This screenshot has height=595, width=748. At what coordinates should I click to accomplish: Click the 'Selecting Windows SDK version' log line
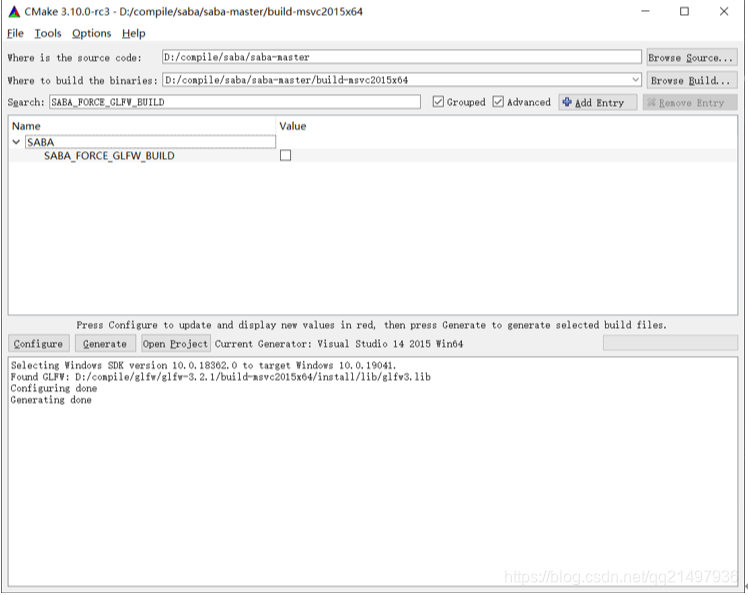(x=203, y=365)
